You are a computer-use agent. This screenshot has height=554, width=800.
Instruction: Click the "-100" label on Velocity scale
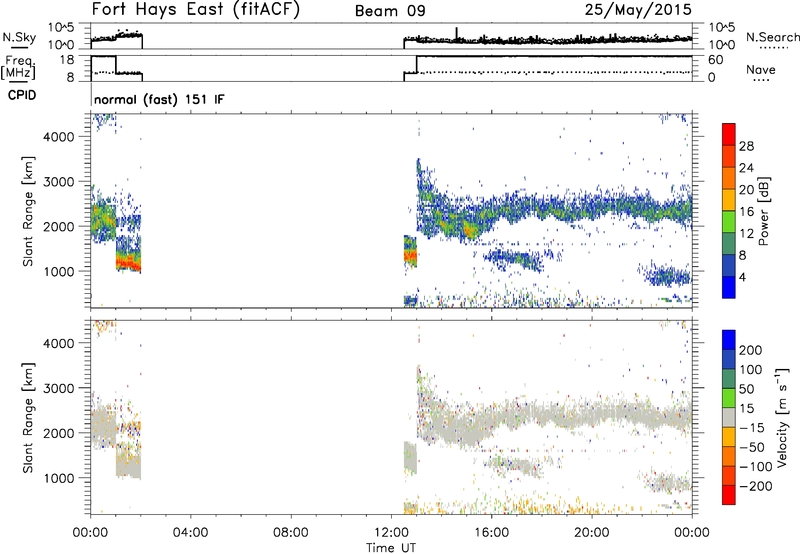pyautogui.click(x=755, y=467)
